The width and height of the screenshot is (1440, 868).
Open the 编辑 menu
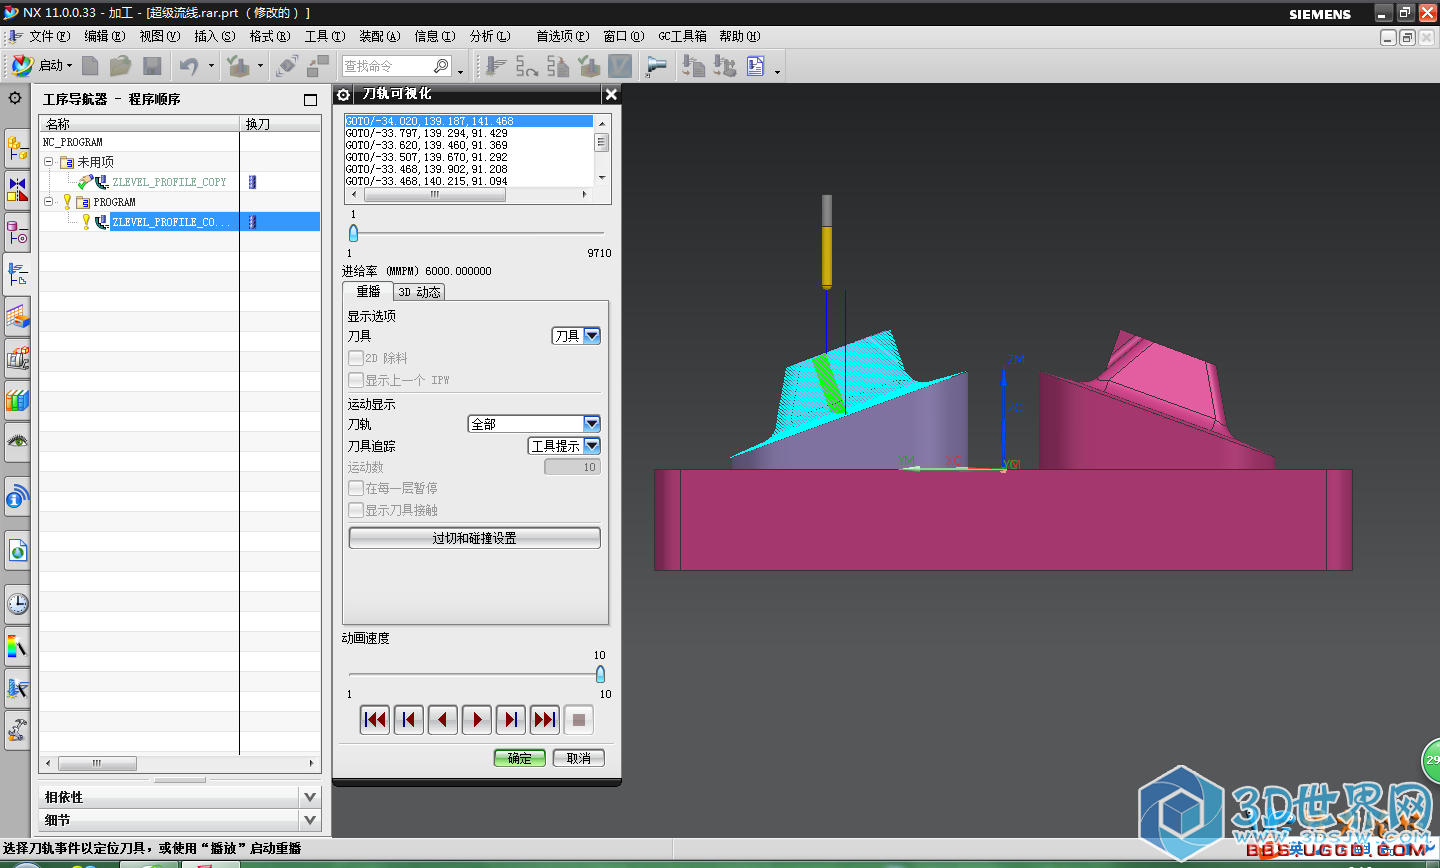tap(104, 36)
